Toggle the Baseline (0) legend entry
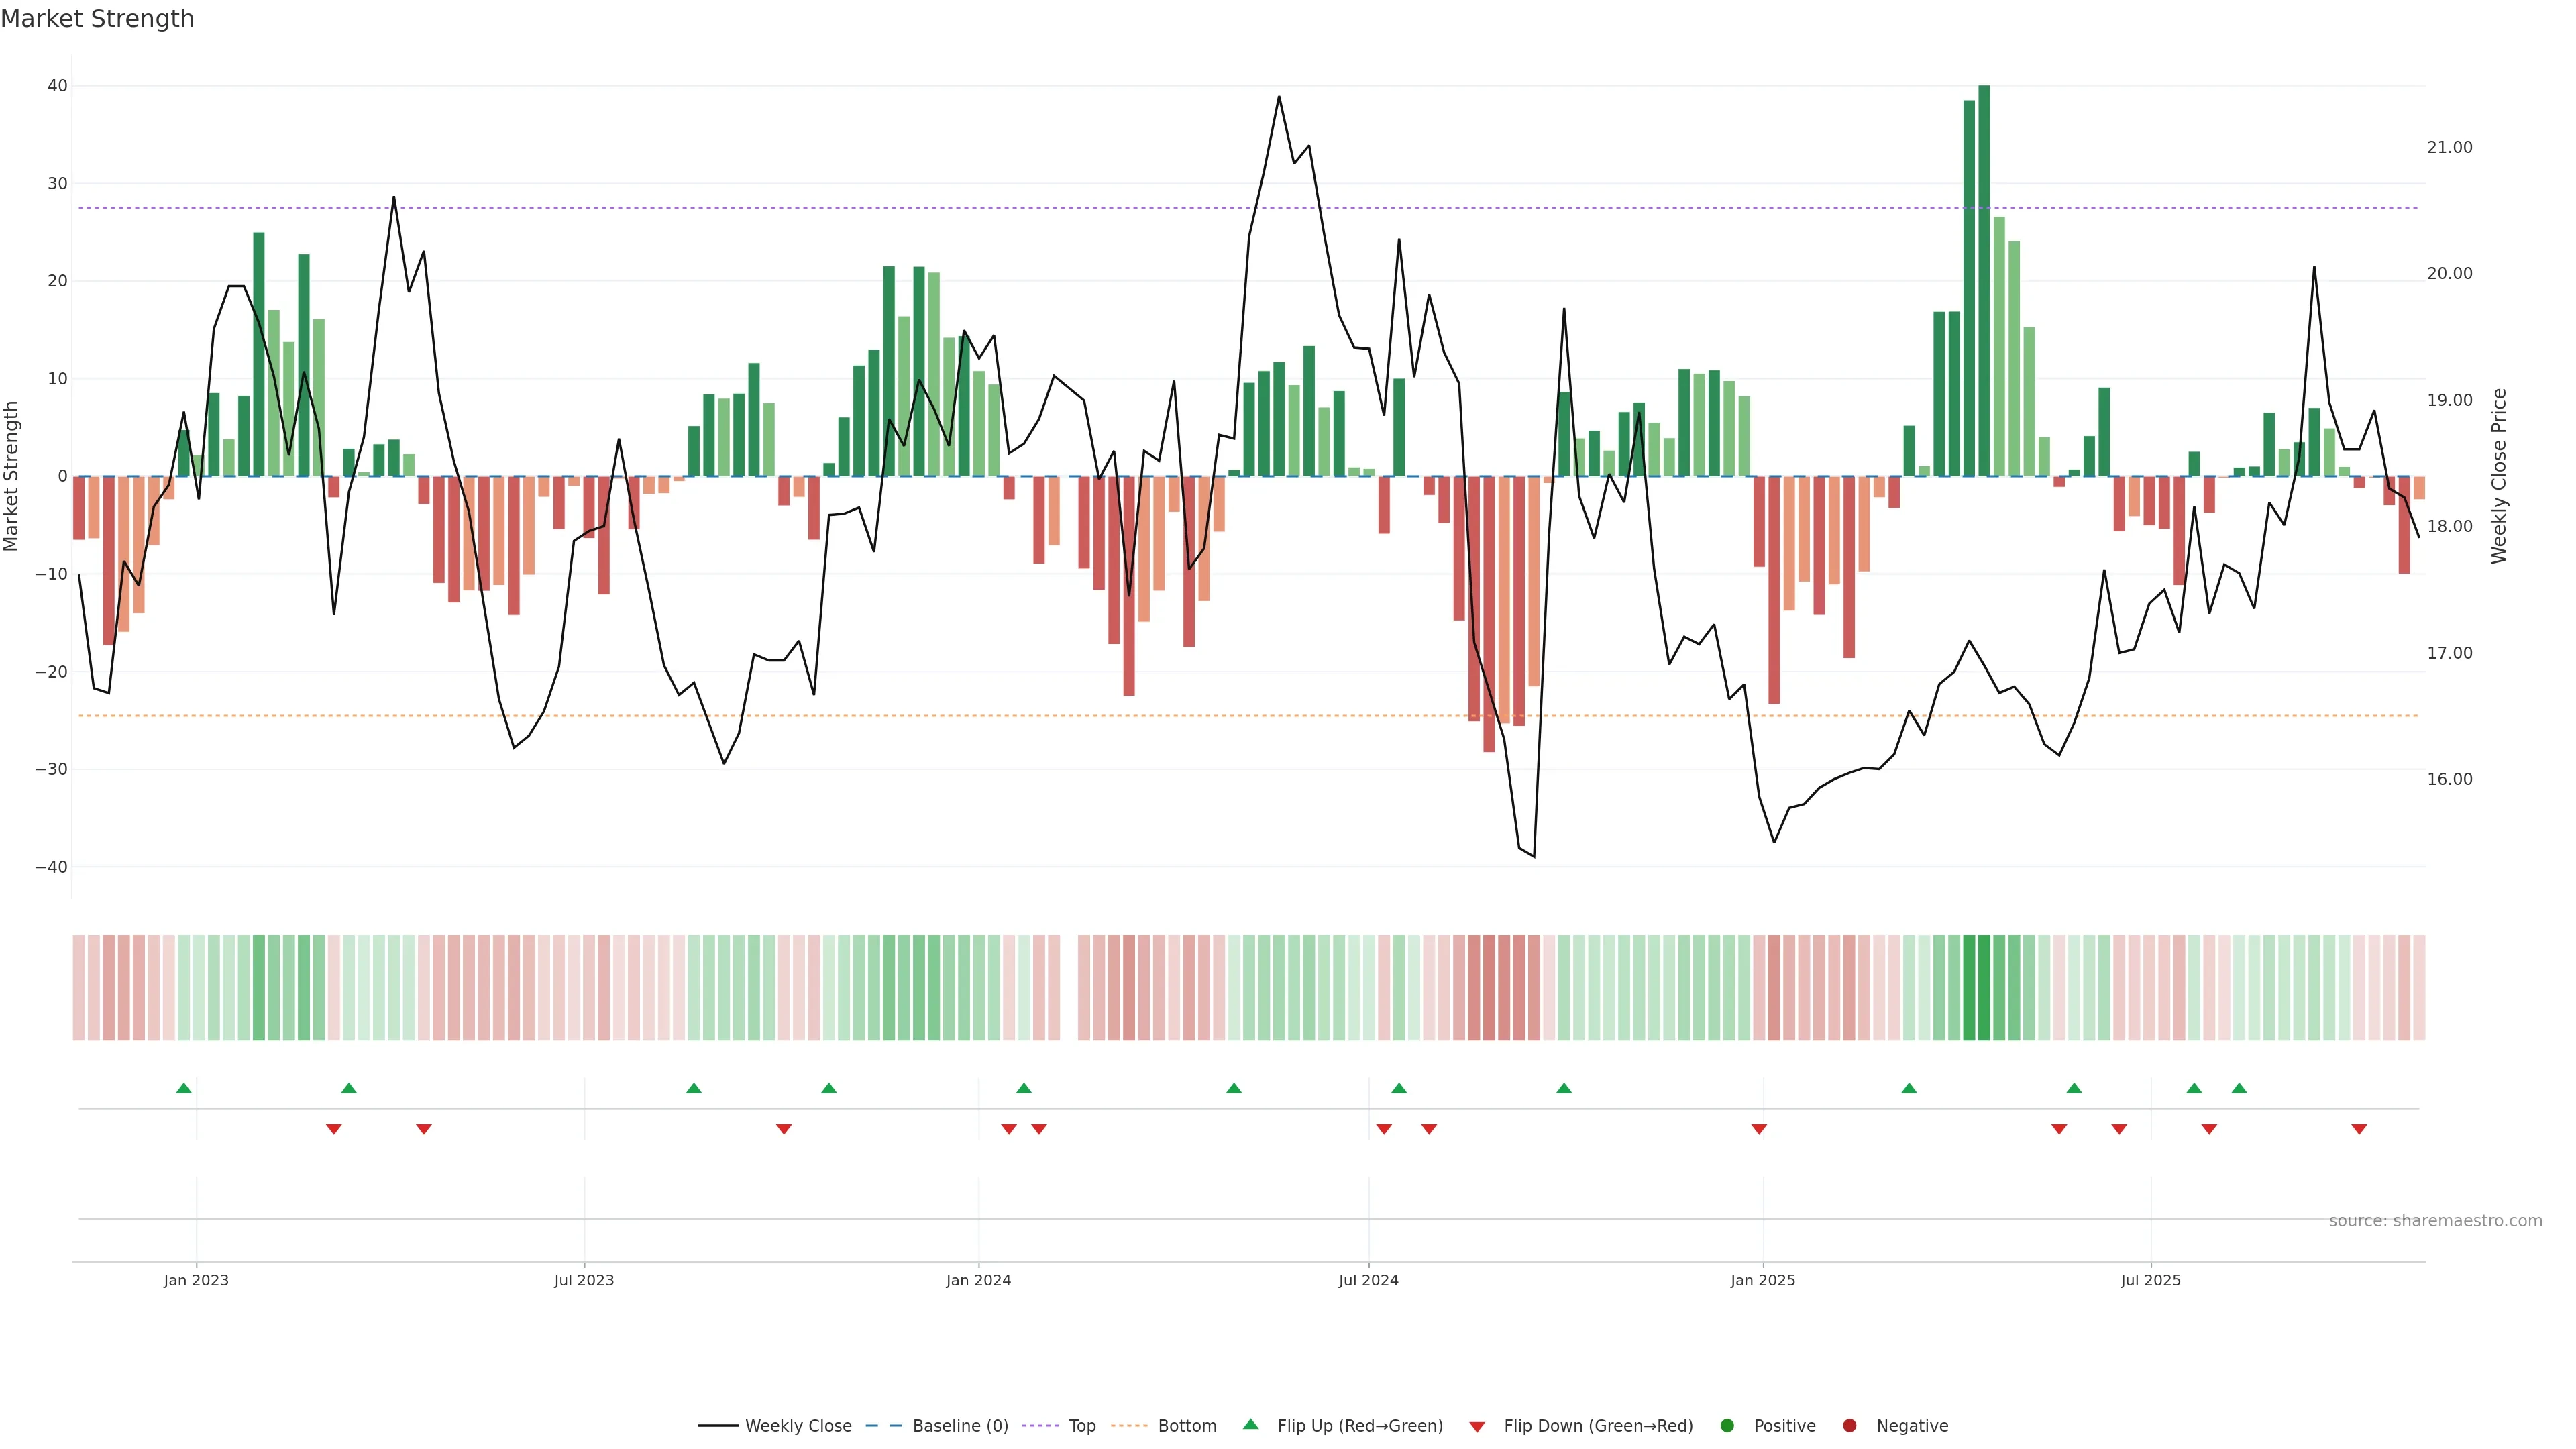 [x=946, y=1426]
